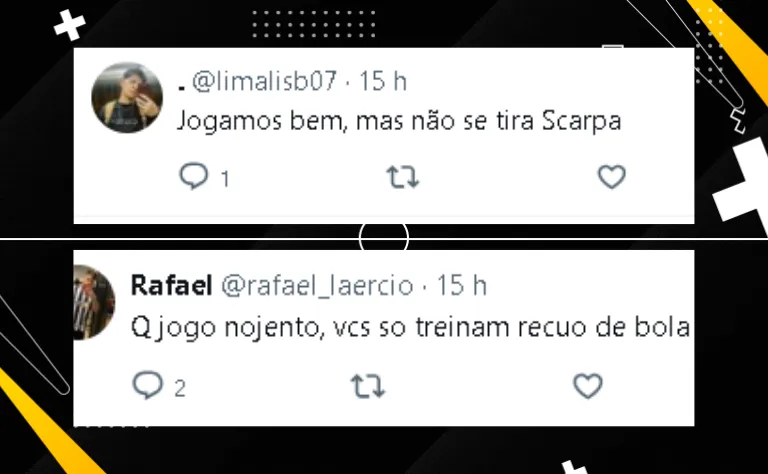This screenshot has height=474, width=768.
Task: Like the tweet about Scarpa
Action: pyautogui.click(x=612, y=177)
